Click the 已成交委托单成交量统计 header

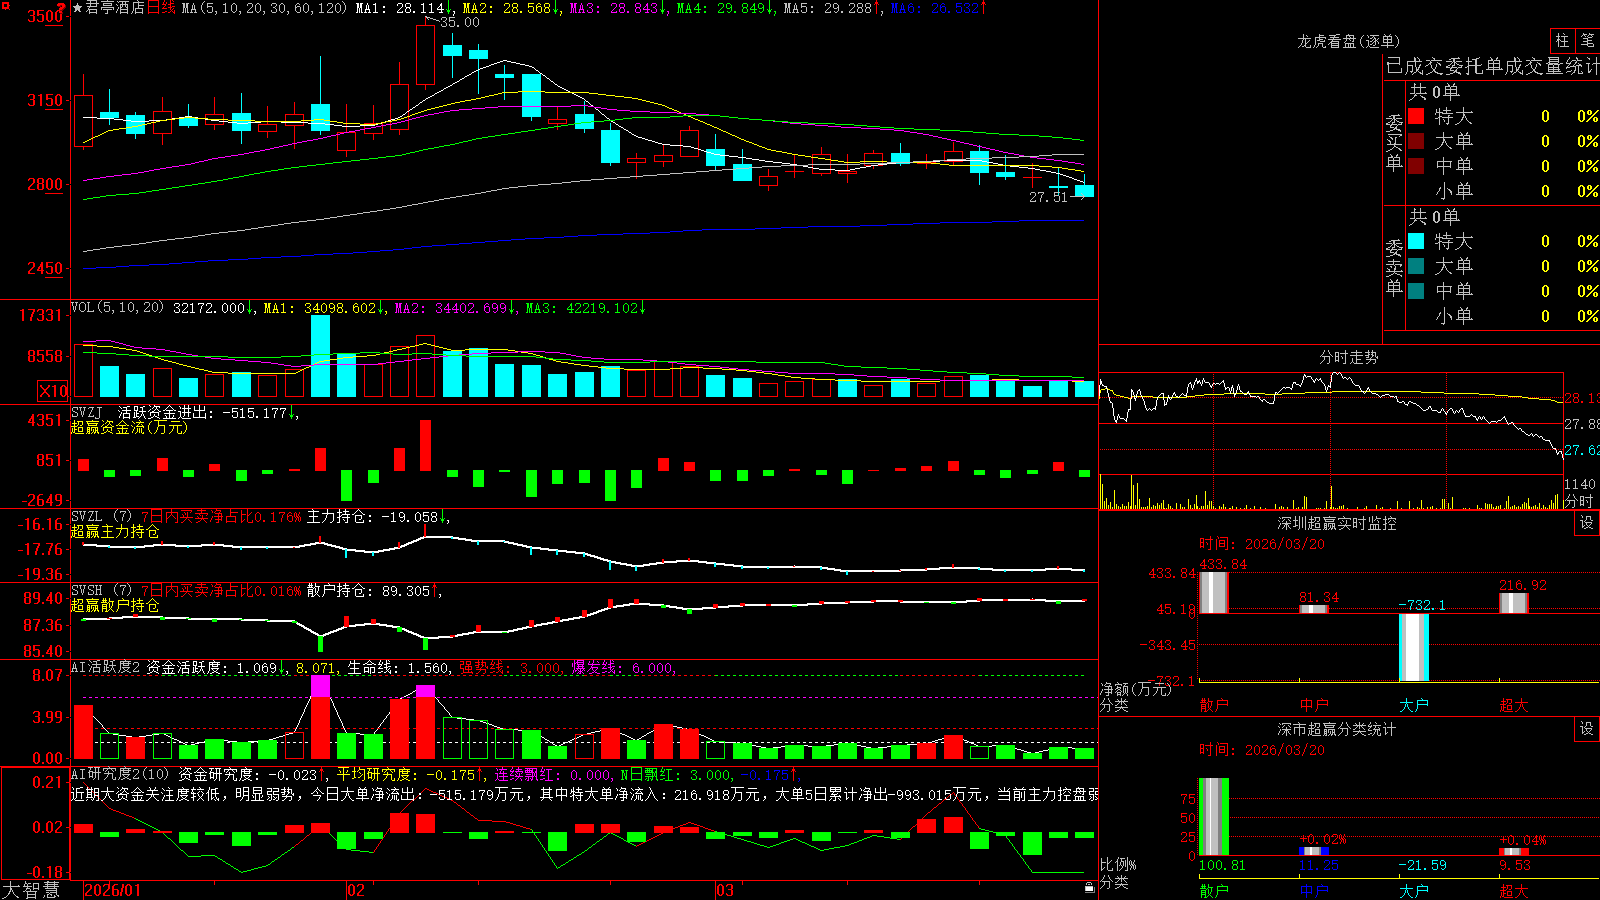(1492, 66)
